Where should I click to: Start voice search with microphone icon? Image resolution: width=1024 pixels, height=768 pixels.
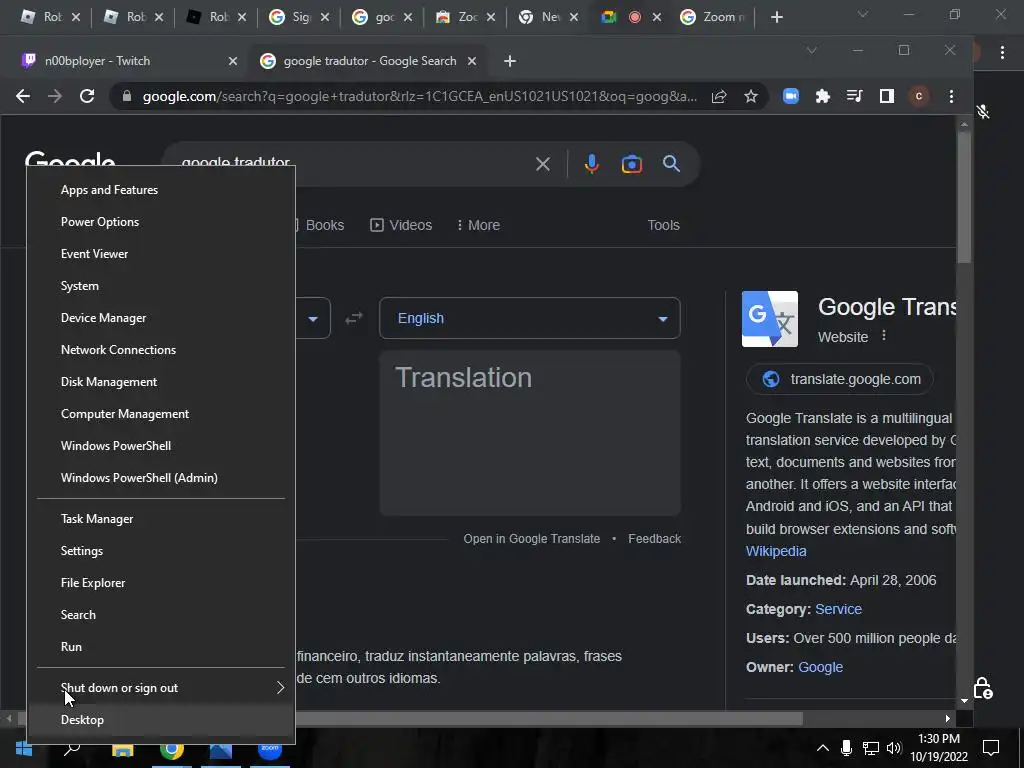[592, 164]
